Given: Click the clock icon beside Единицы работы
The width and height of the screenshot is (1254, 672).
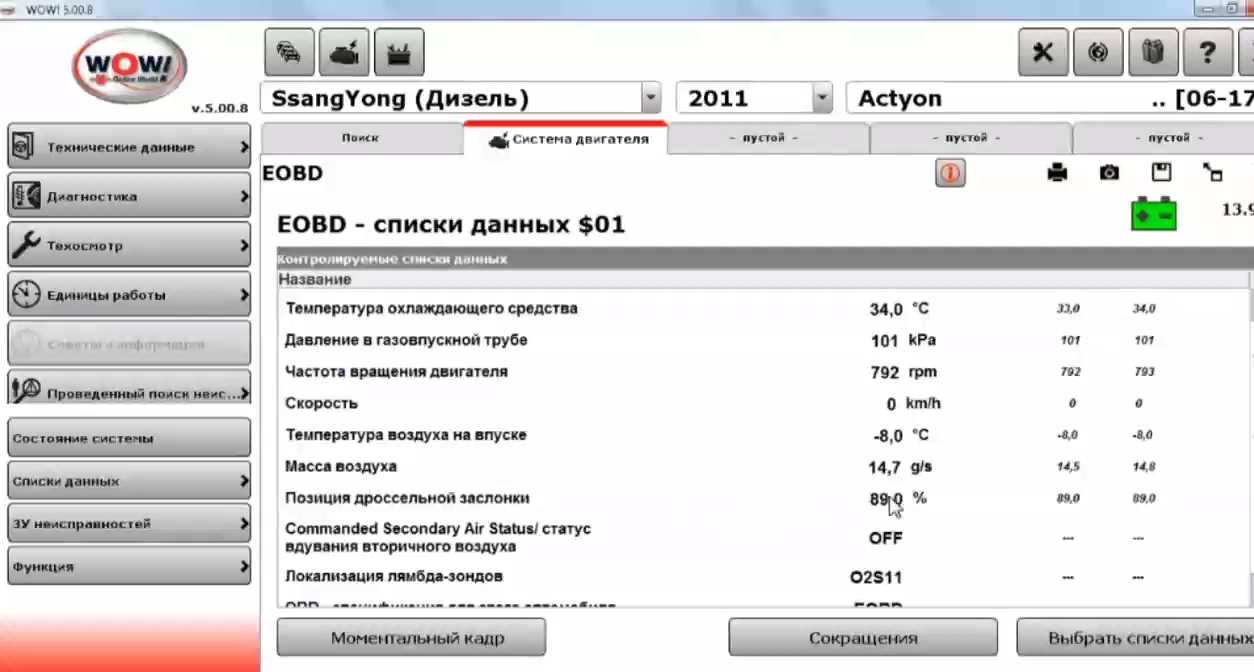Looking at the screenshot, I should [26, 295].
